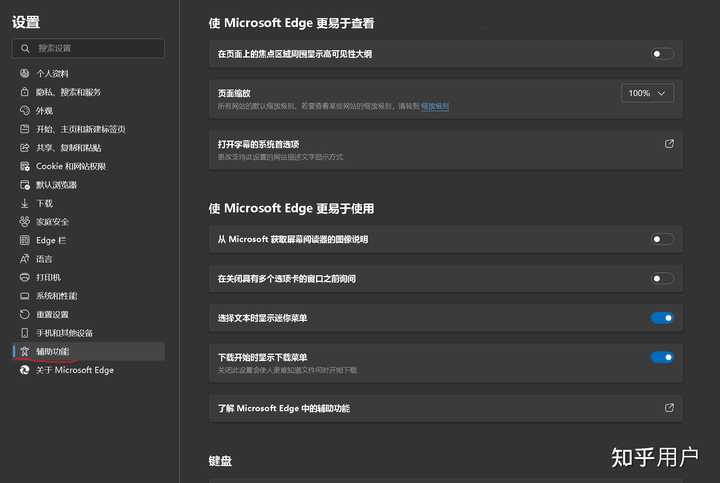Select 辅助功能 in the sidebar
Screen dimensions: 720x483
(88, 351)
